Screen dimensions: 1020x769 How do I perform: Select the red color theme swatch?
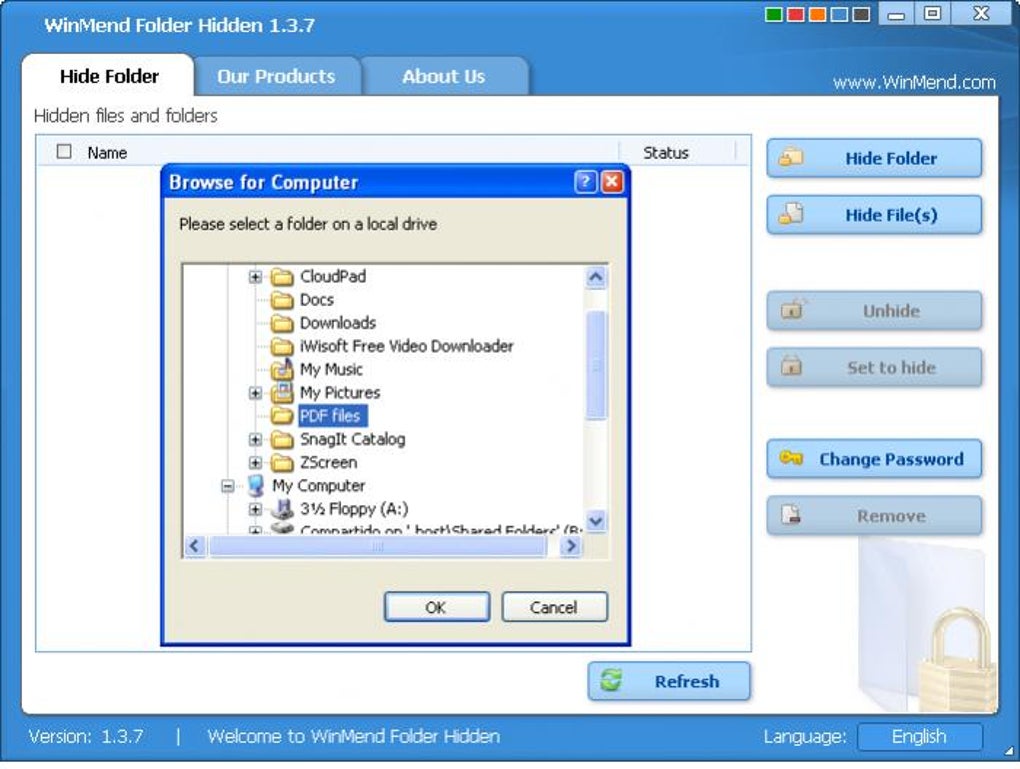coord(795,14)
